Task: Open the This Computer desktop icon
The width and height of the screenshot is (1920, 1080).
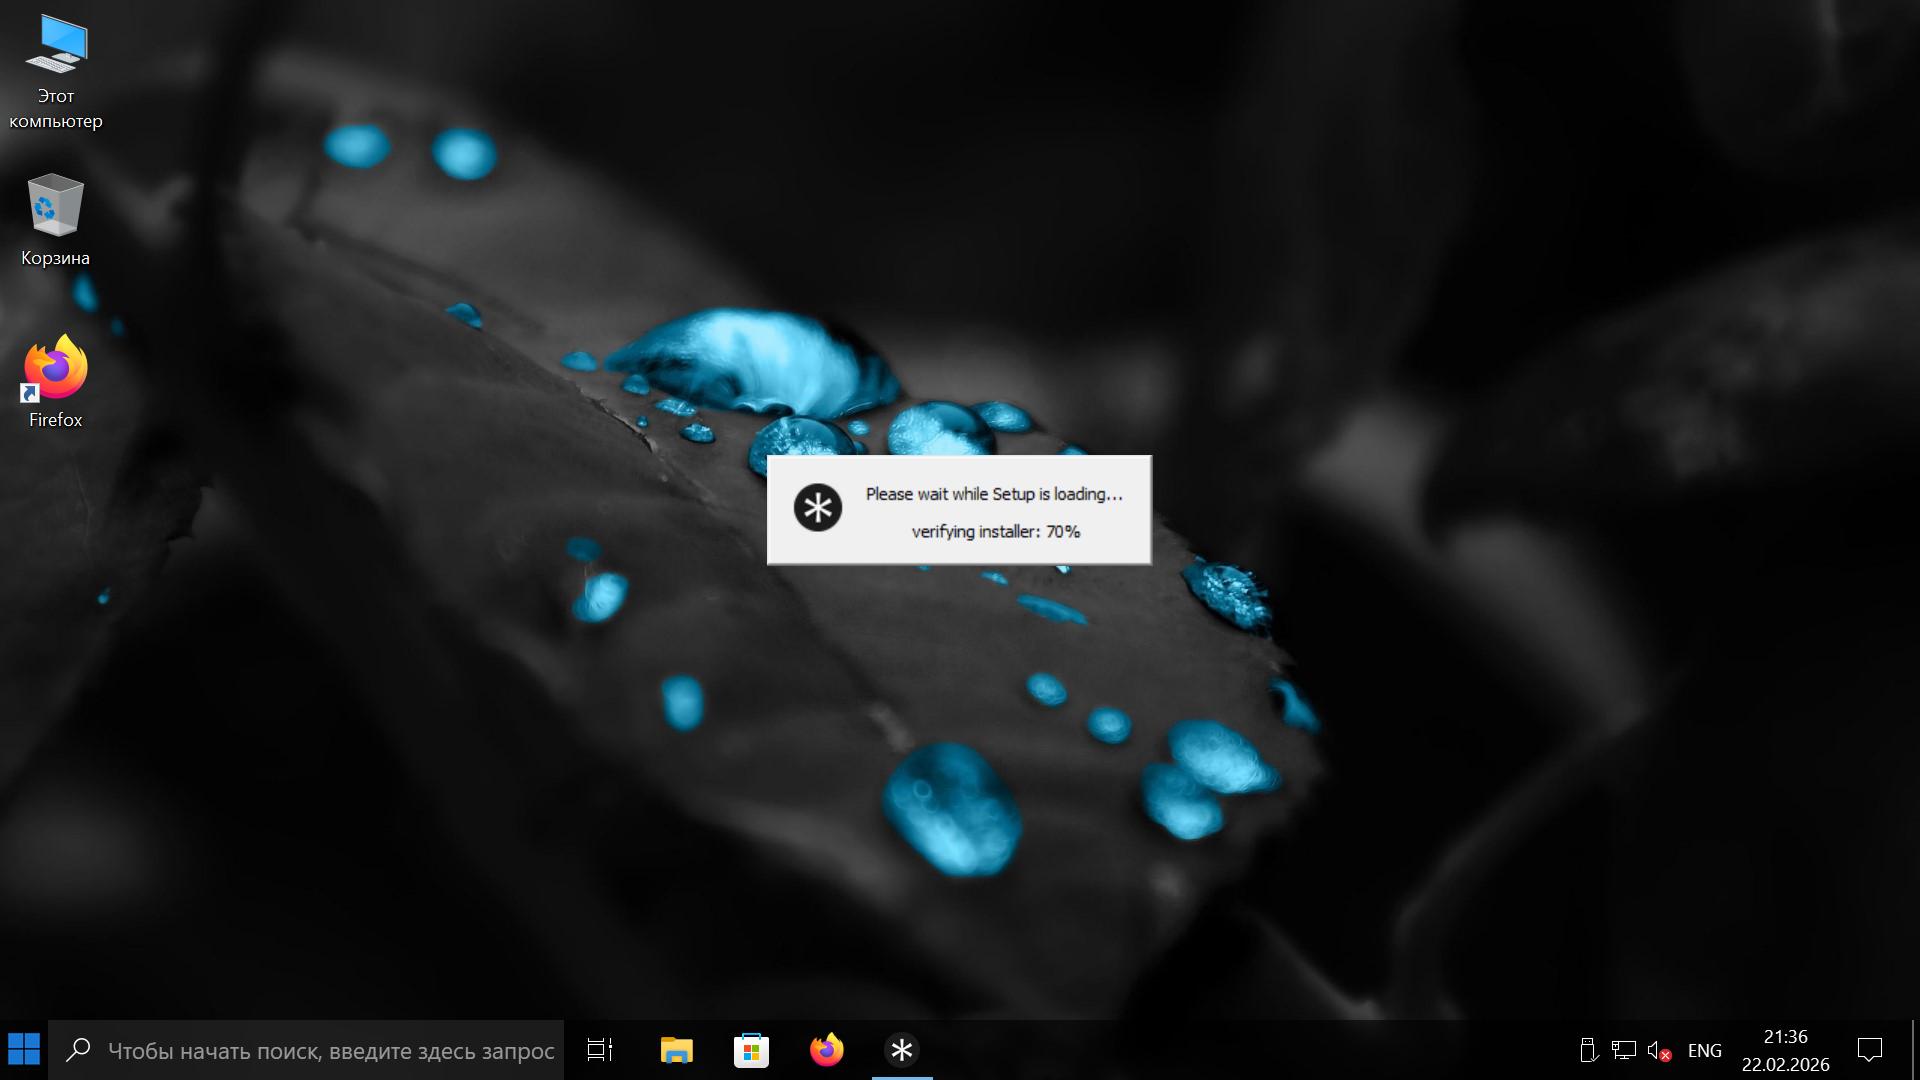Action: [56, 48]
